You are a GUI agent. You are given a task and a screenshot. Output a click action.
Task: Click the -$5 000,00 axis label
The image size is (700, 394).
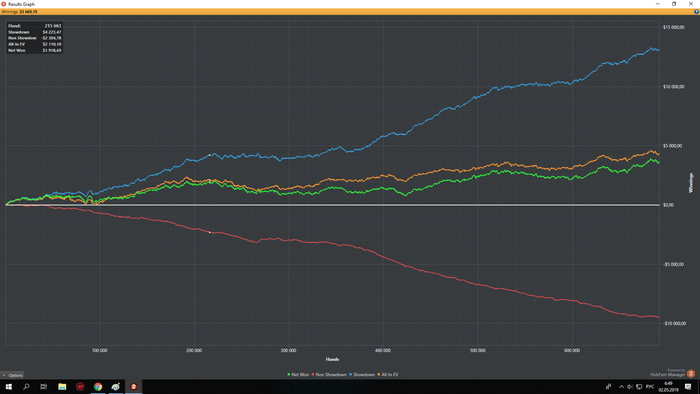673,264
